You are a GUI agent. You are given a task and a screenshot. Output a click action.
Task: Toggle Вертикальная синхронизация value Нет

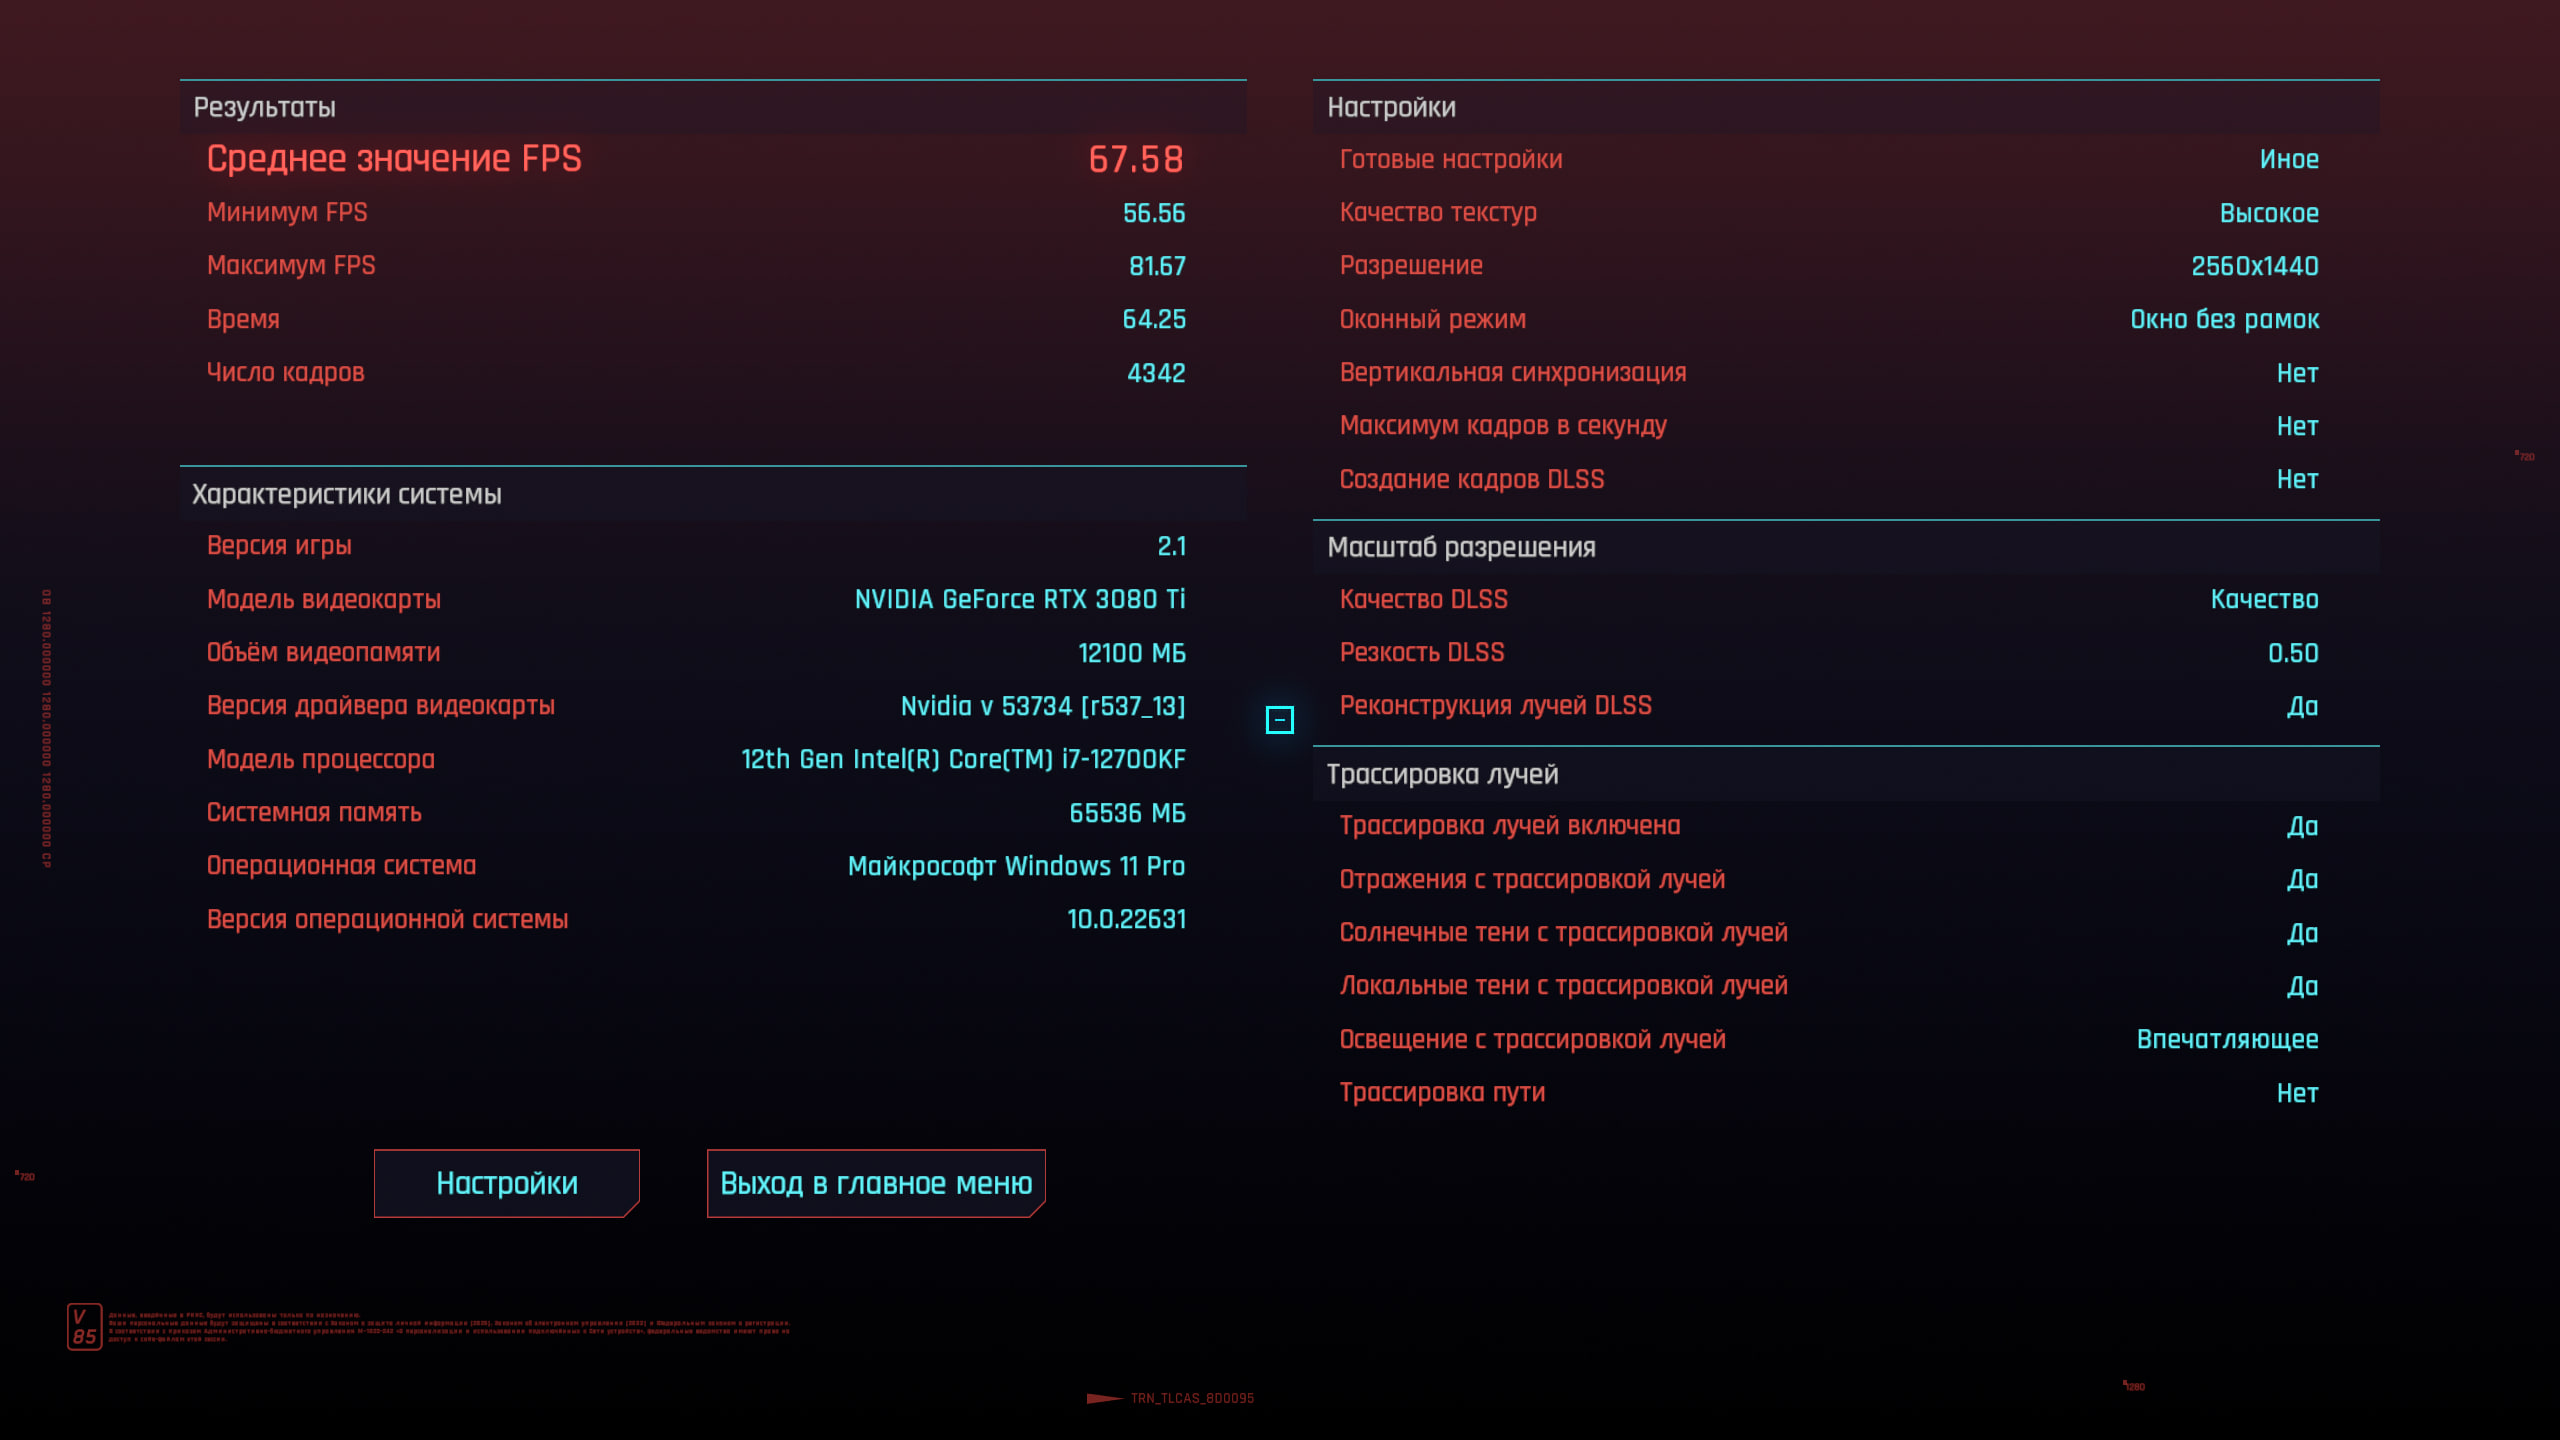(x=2297, y=373)
